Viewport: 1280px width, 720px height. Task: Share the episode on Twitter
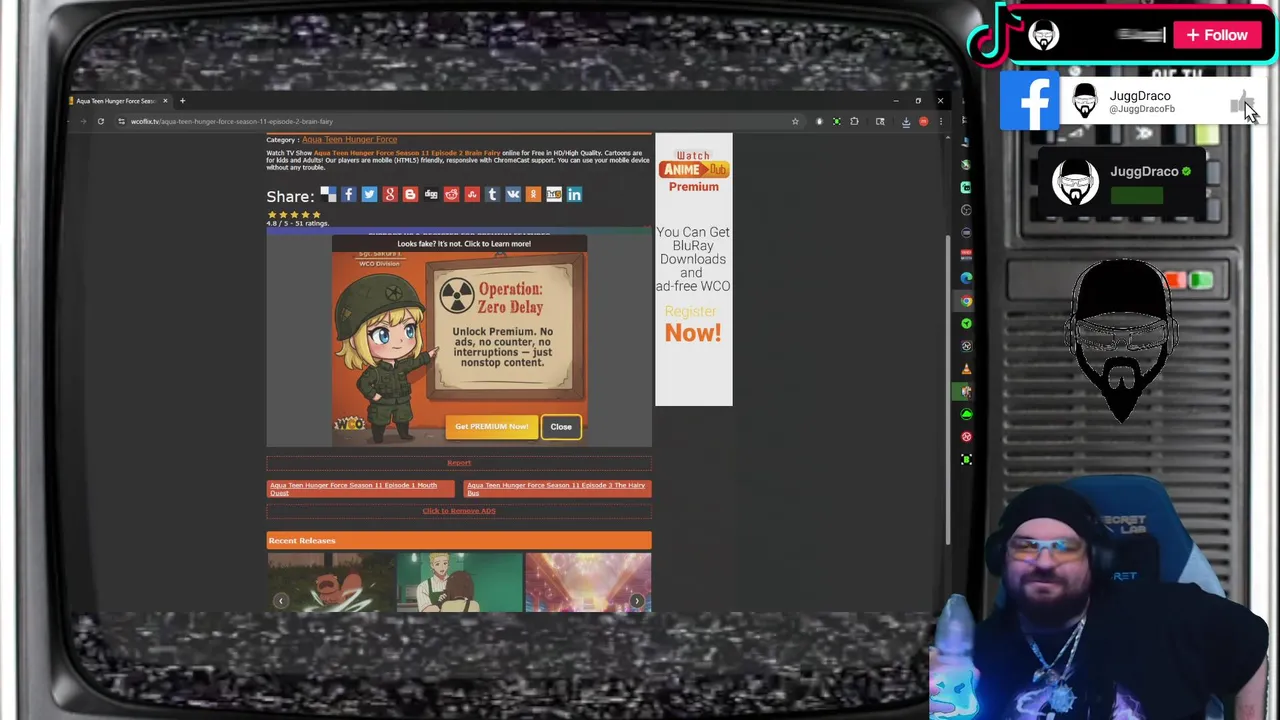pyautogui.click(x=369, y=195)
